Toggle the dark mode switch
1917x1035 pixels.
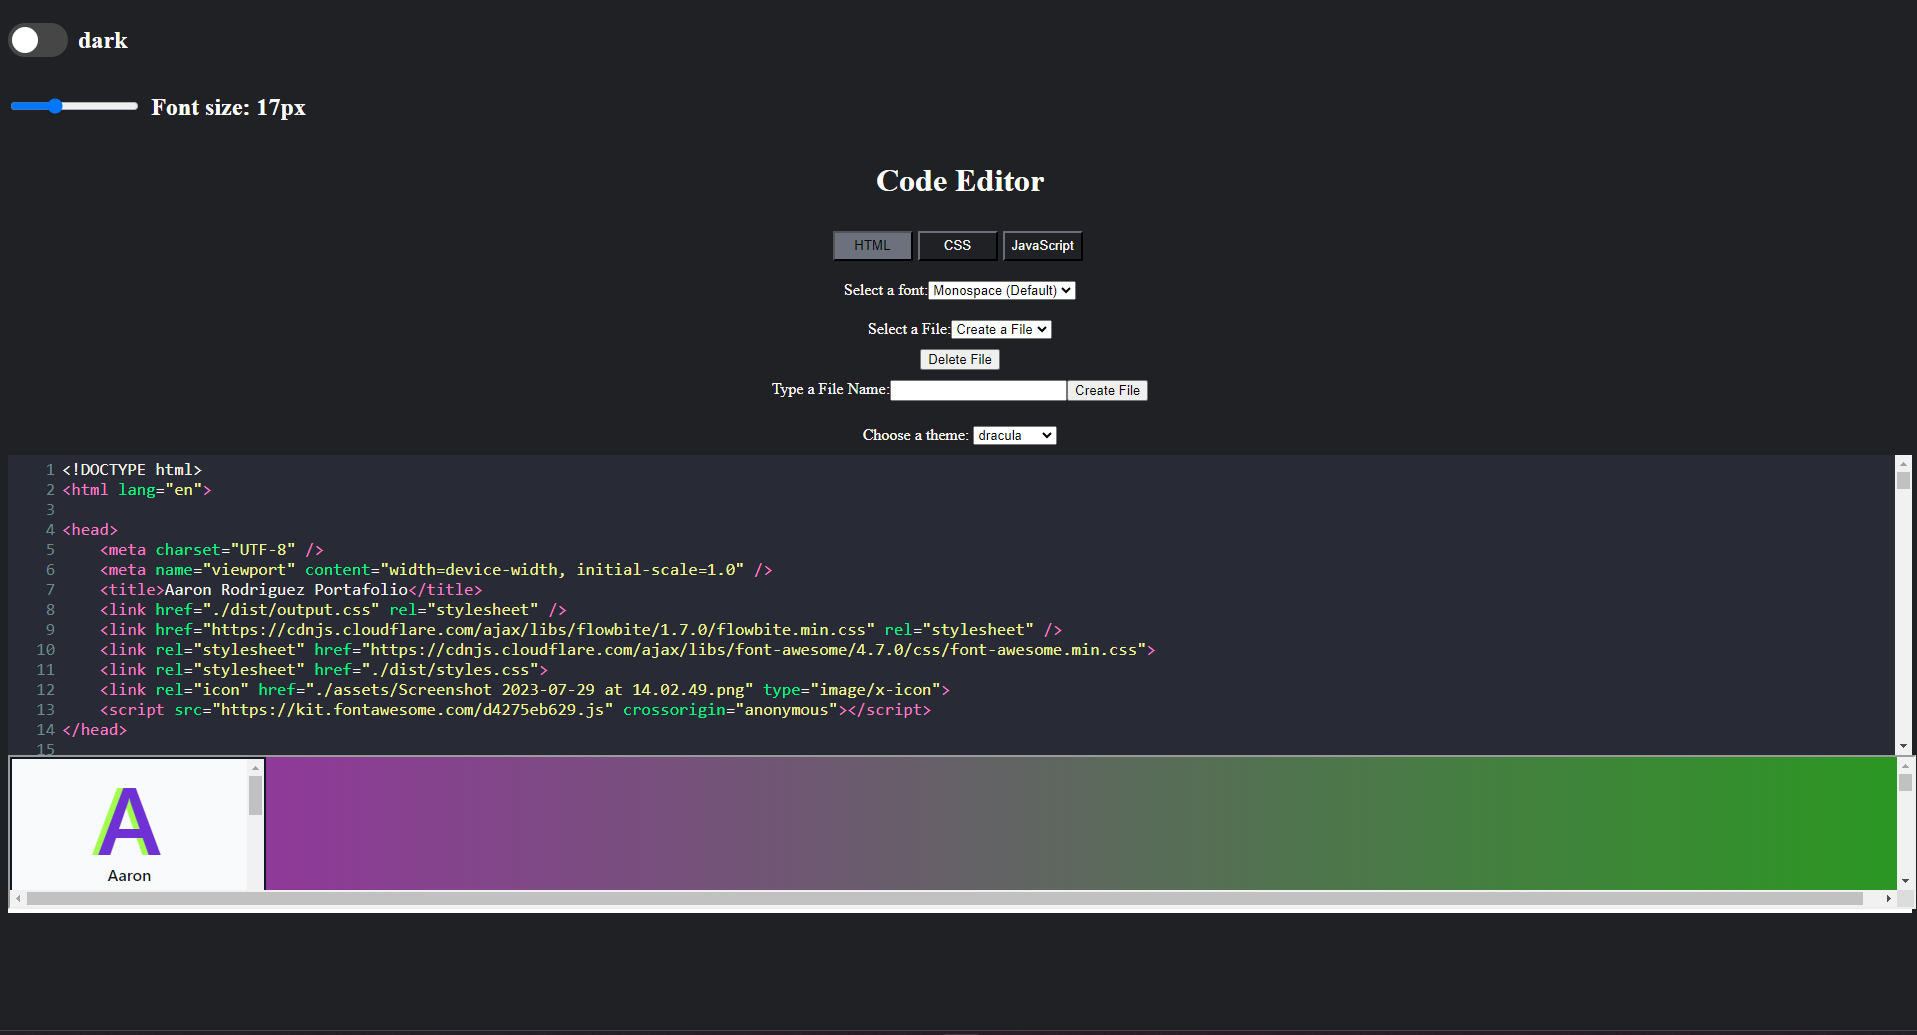pyautogui.click(x=38, y=40)
